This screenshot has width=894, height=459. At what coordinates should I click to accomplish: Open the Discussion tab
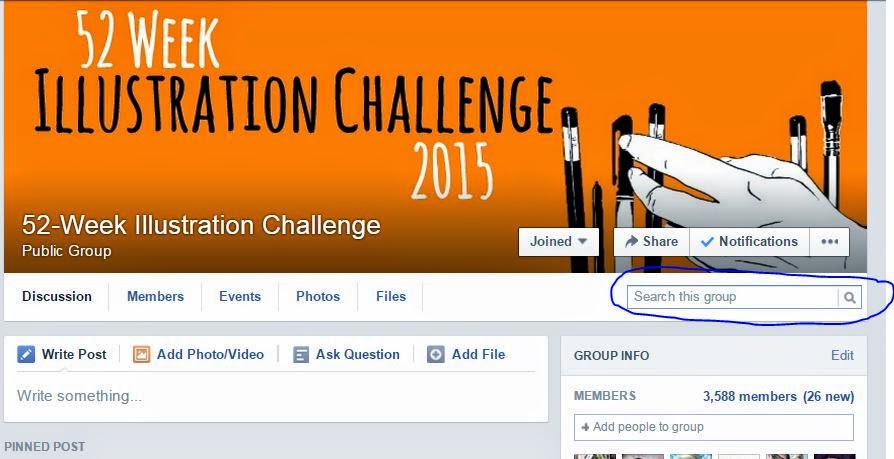click(x=56, y=296)
